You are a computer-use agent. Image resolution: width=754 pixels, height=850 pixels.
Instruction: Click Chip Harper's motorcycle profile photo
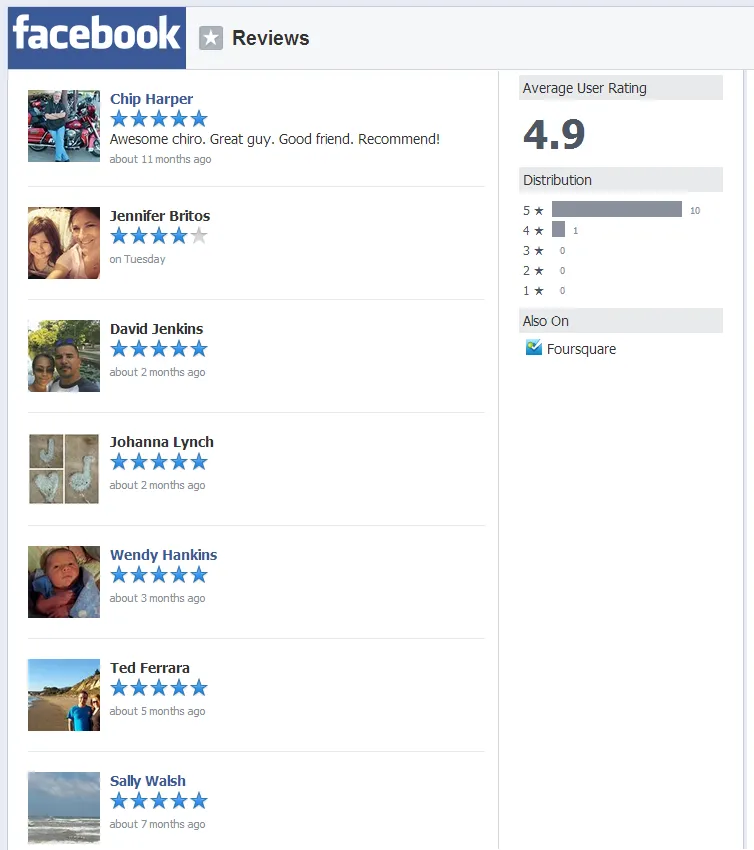[x=64, y=126]
